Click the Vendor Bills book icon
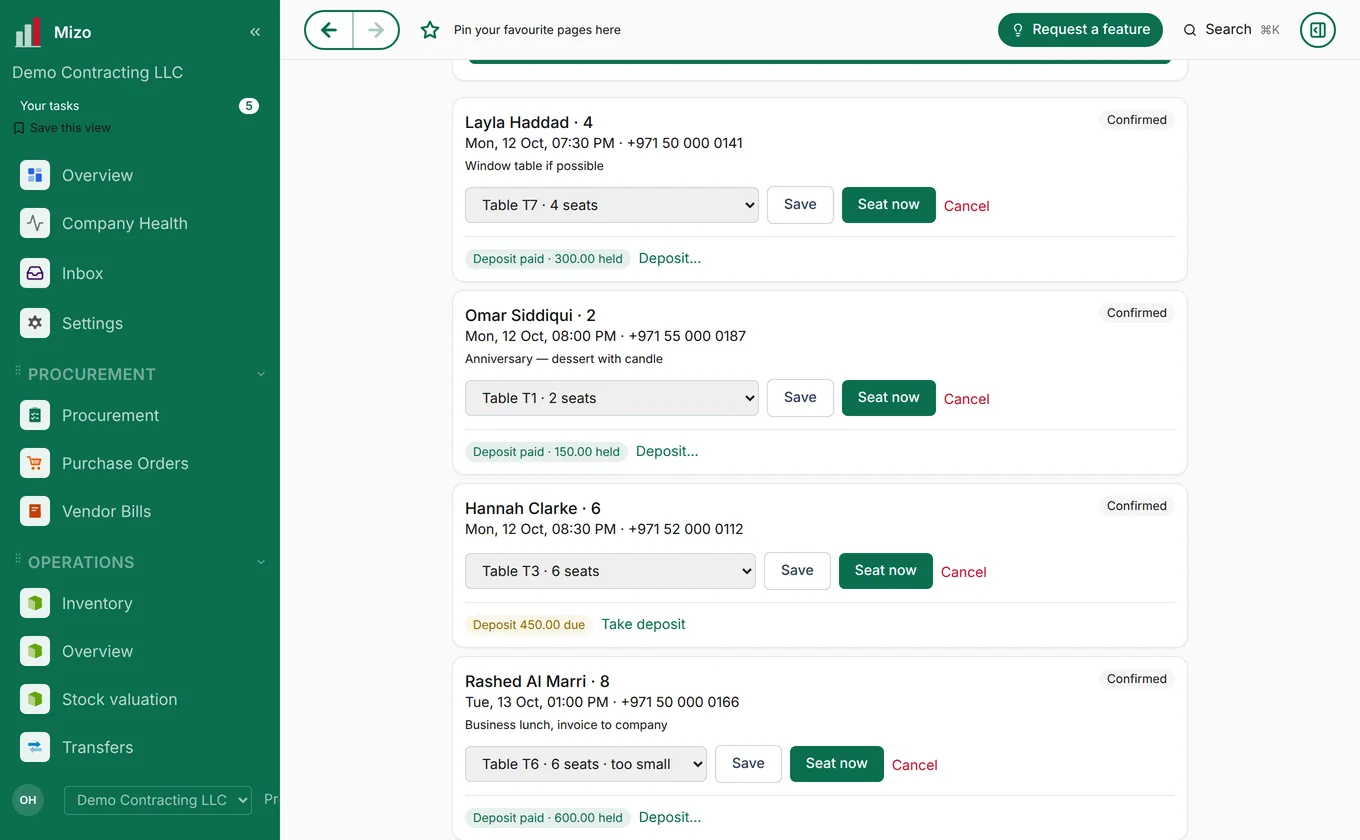The width and height of the screenshot is (1360, 840). 35,511
